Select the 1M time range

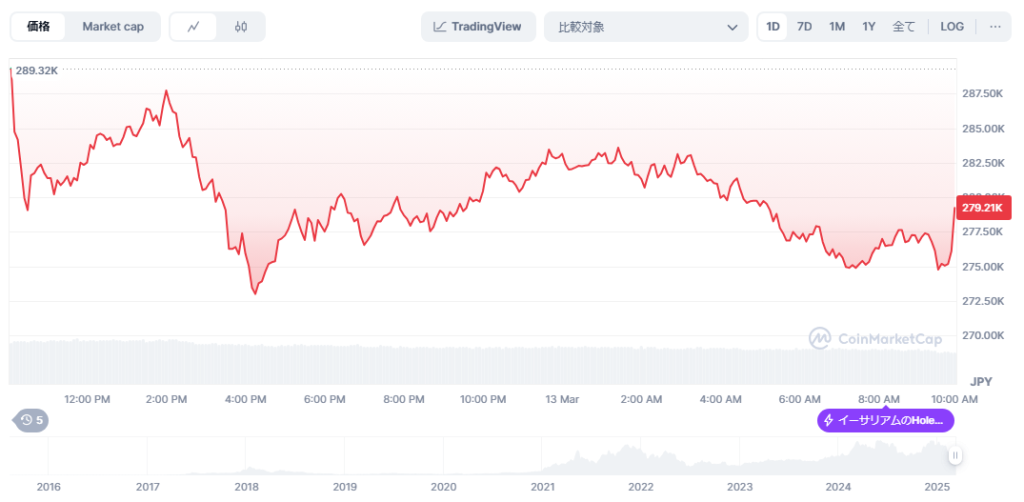pyautogui.click(x=837, y=27)
